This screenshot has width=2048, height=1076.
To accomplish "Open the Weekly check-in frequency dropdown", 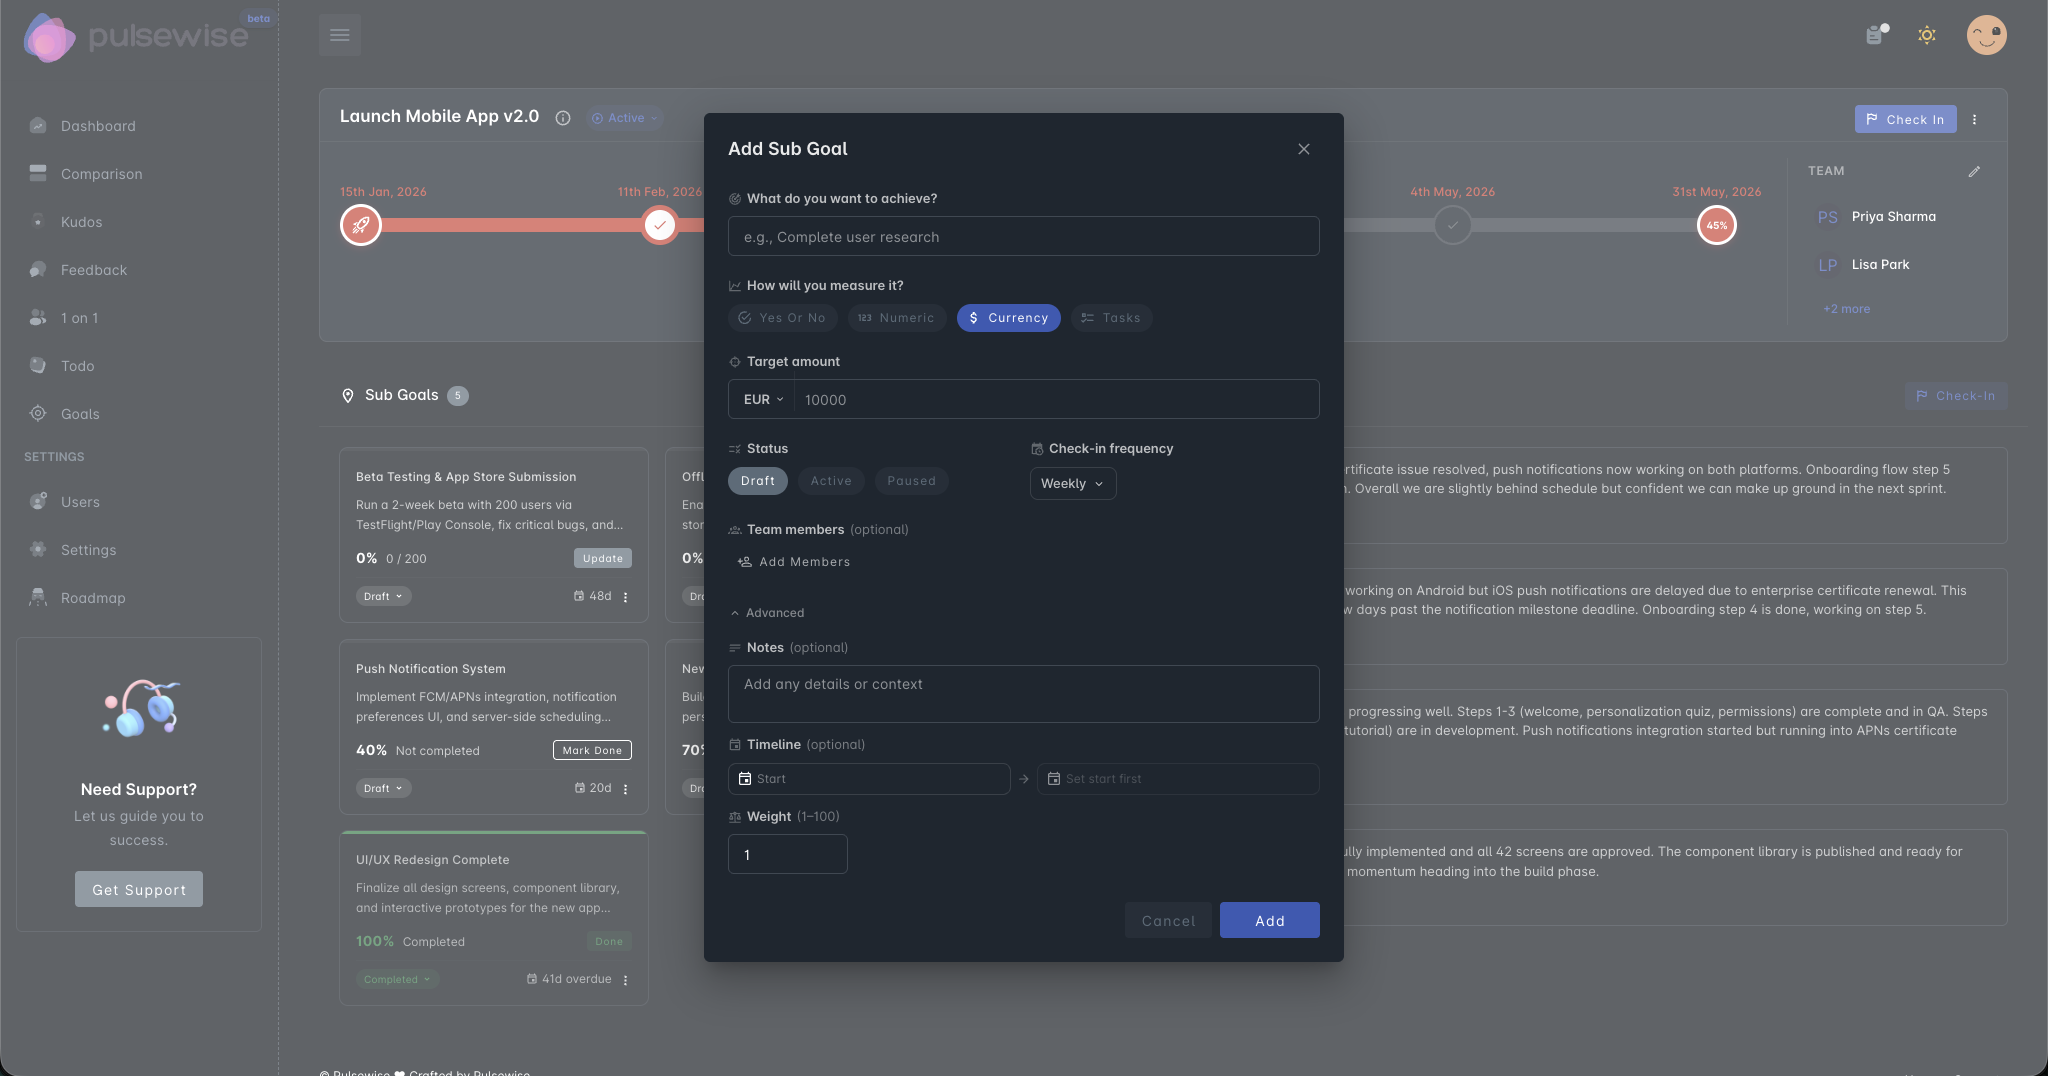I will click(x=1072, y=484).
